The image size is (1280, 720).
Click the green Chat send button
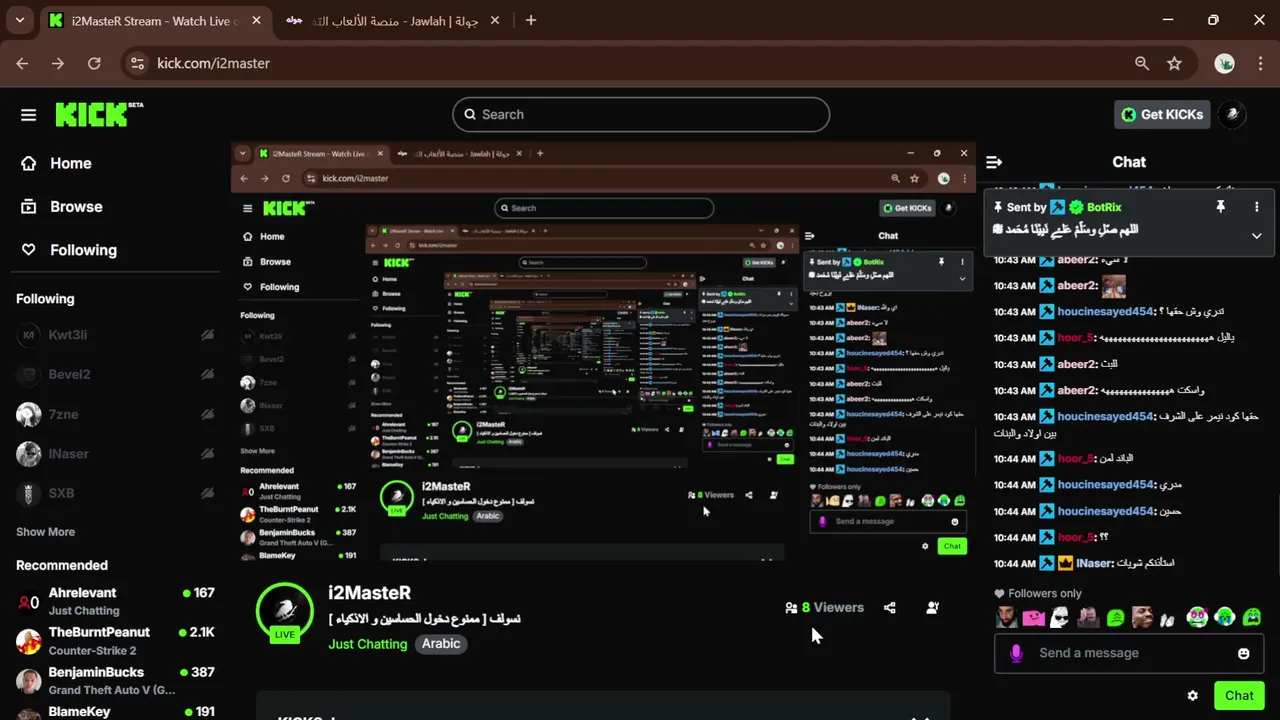click(1239, 696)
